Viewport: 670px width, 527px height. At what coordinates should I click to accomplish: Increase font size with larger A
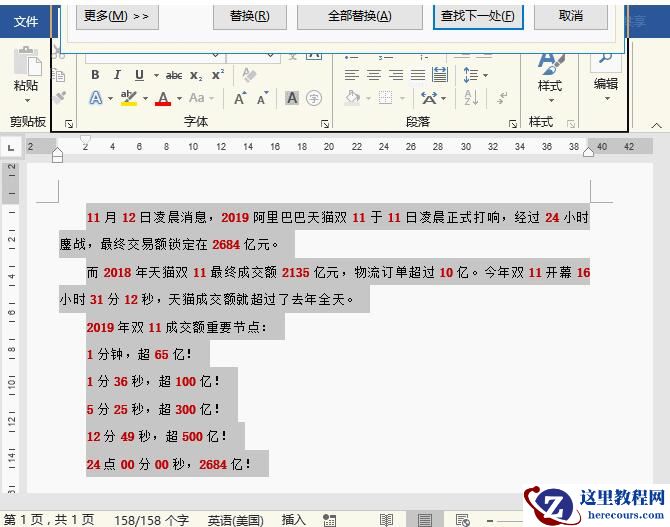(x=240, y=98)
